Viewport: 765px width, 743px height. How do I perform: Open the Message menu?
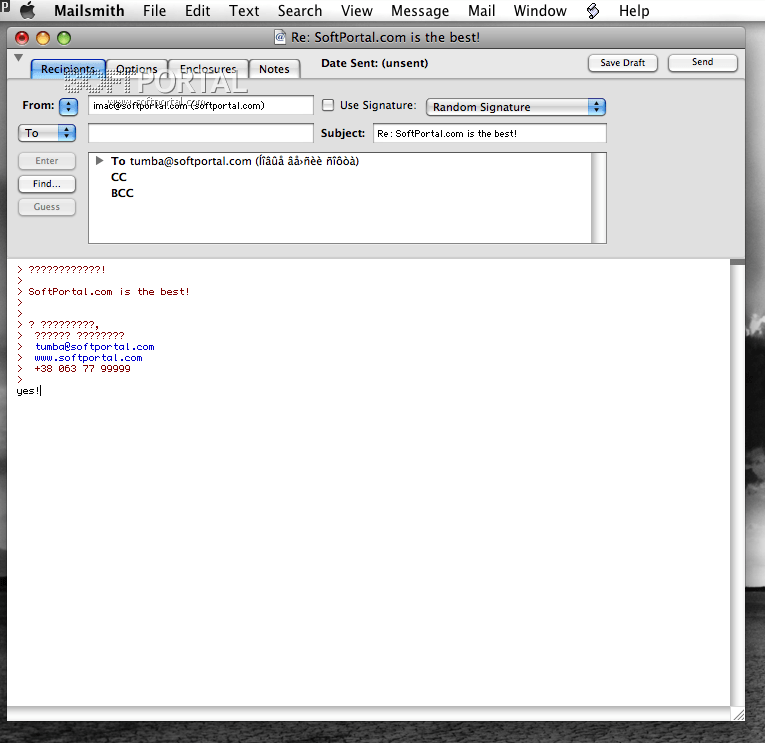click(420, 11)
